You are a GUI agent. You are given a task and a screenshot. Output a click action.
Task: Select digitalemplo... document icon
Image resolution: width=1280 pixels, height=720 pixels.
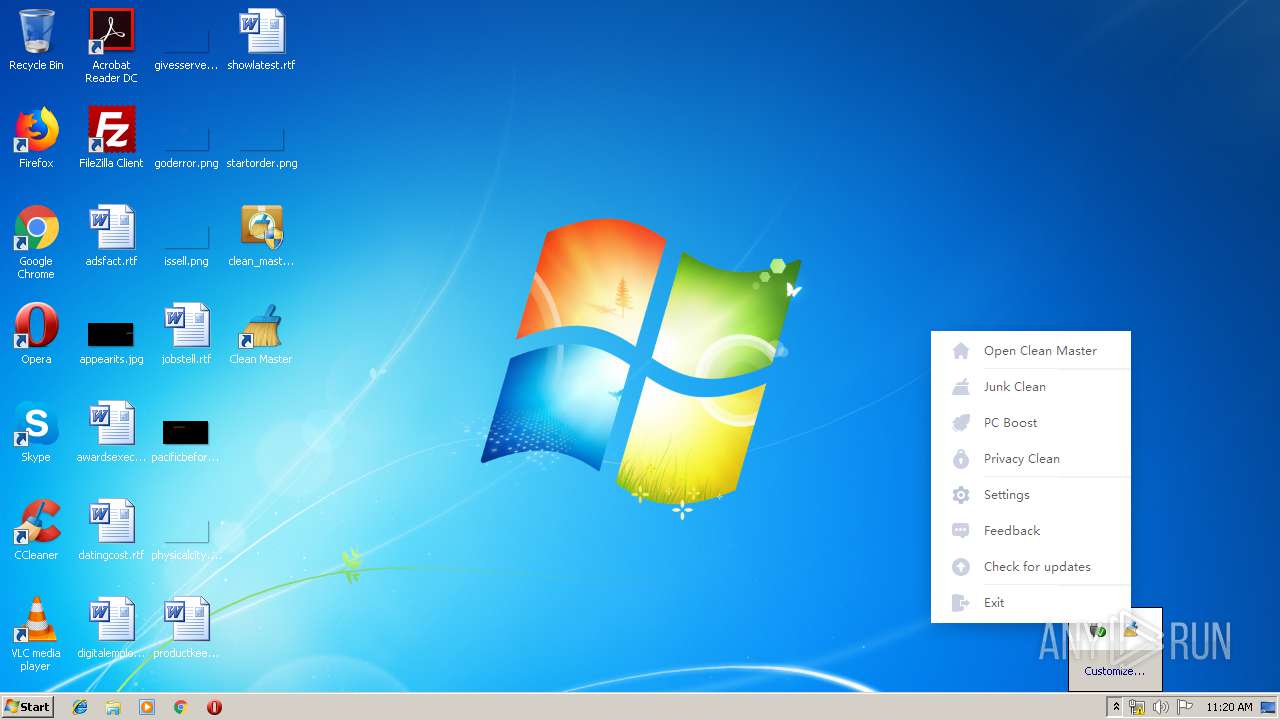tap(111, 629)
